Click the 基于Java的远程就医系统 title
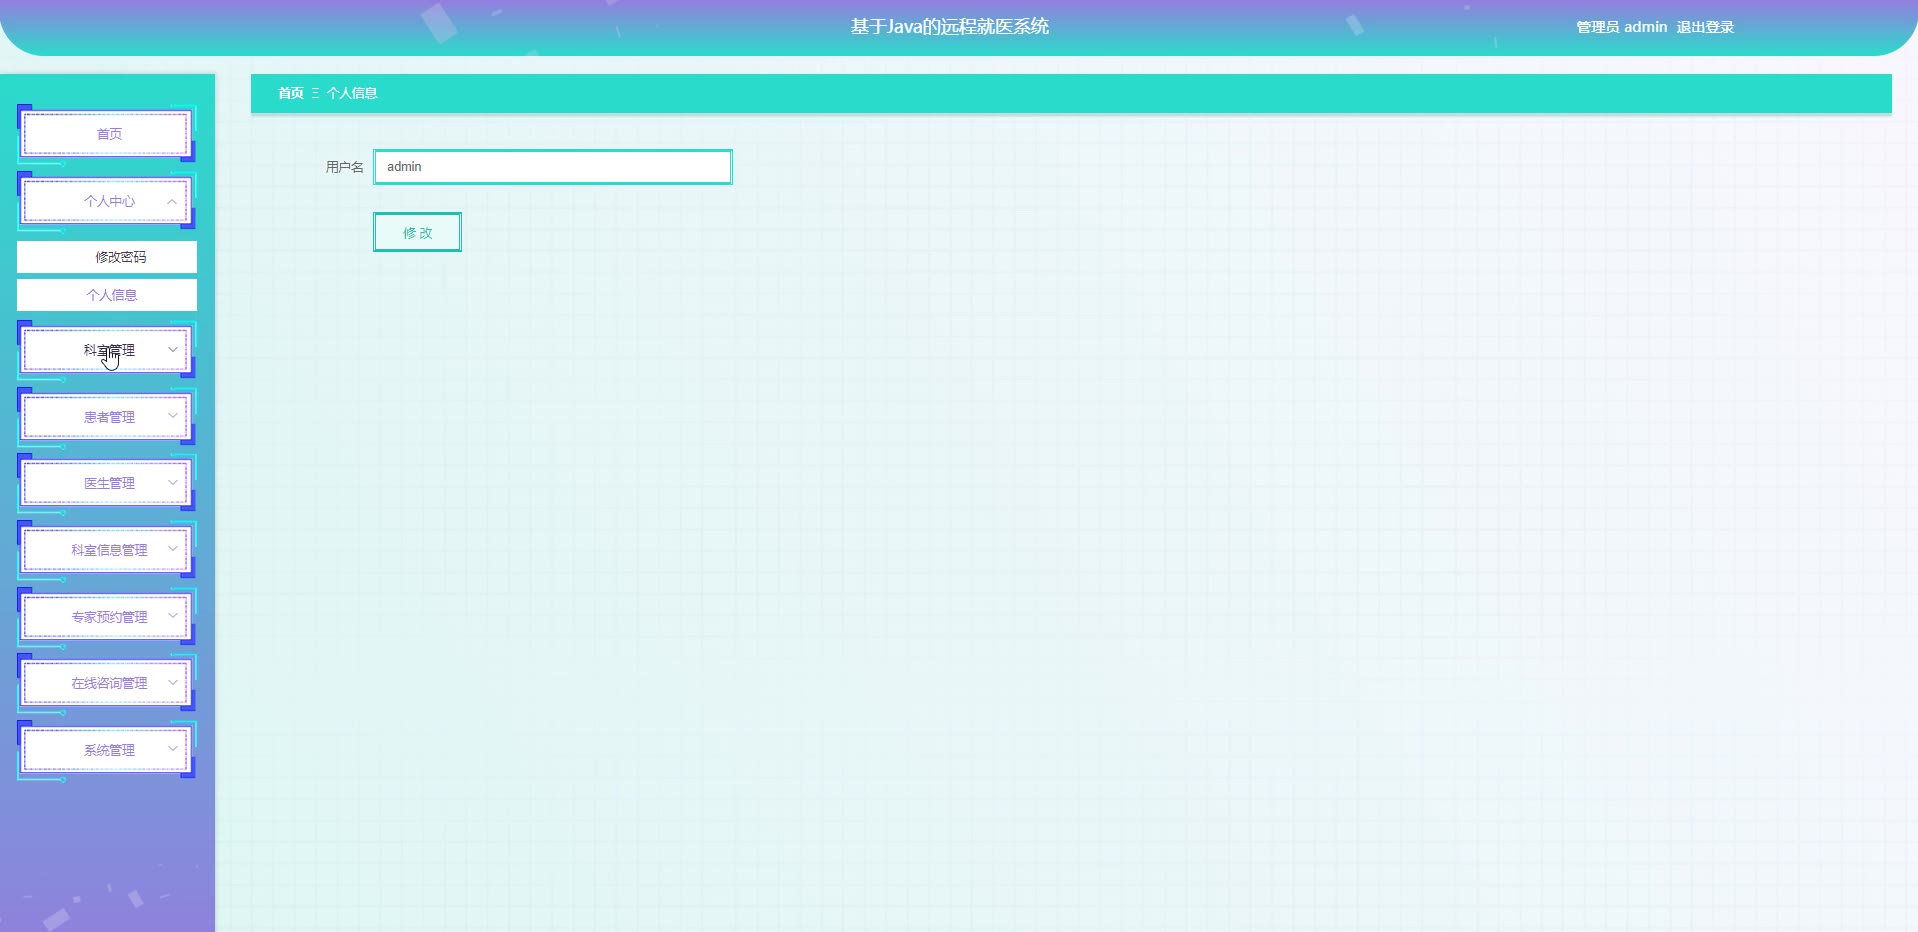Viewport: 1918px width, 932px height. click(x=949, y=27)
